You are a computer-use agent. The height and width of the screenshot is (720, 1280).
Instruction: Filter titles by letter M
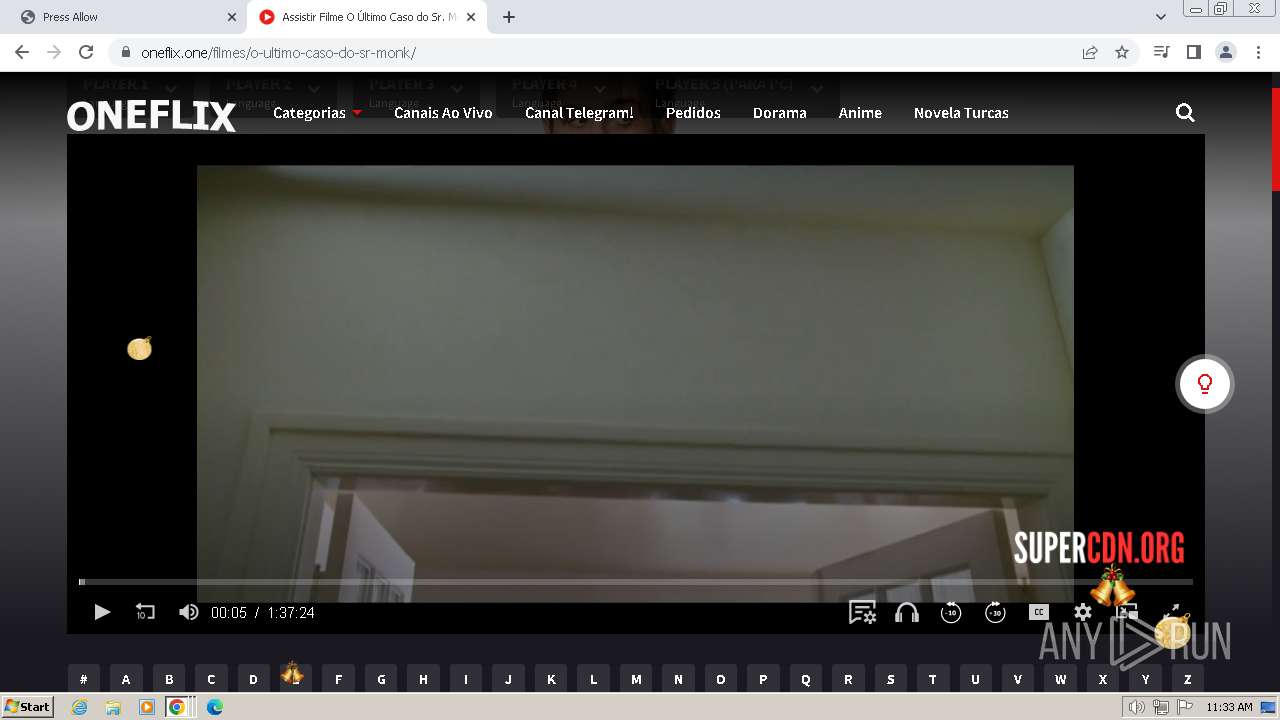pyautogui.click(x=636, y=679)
